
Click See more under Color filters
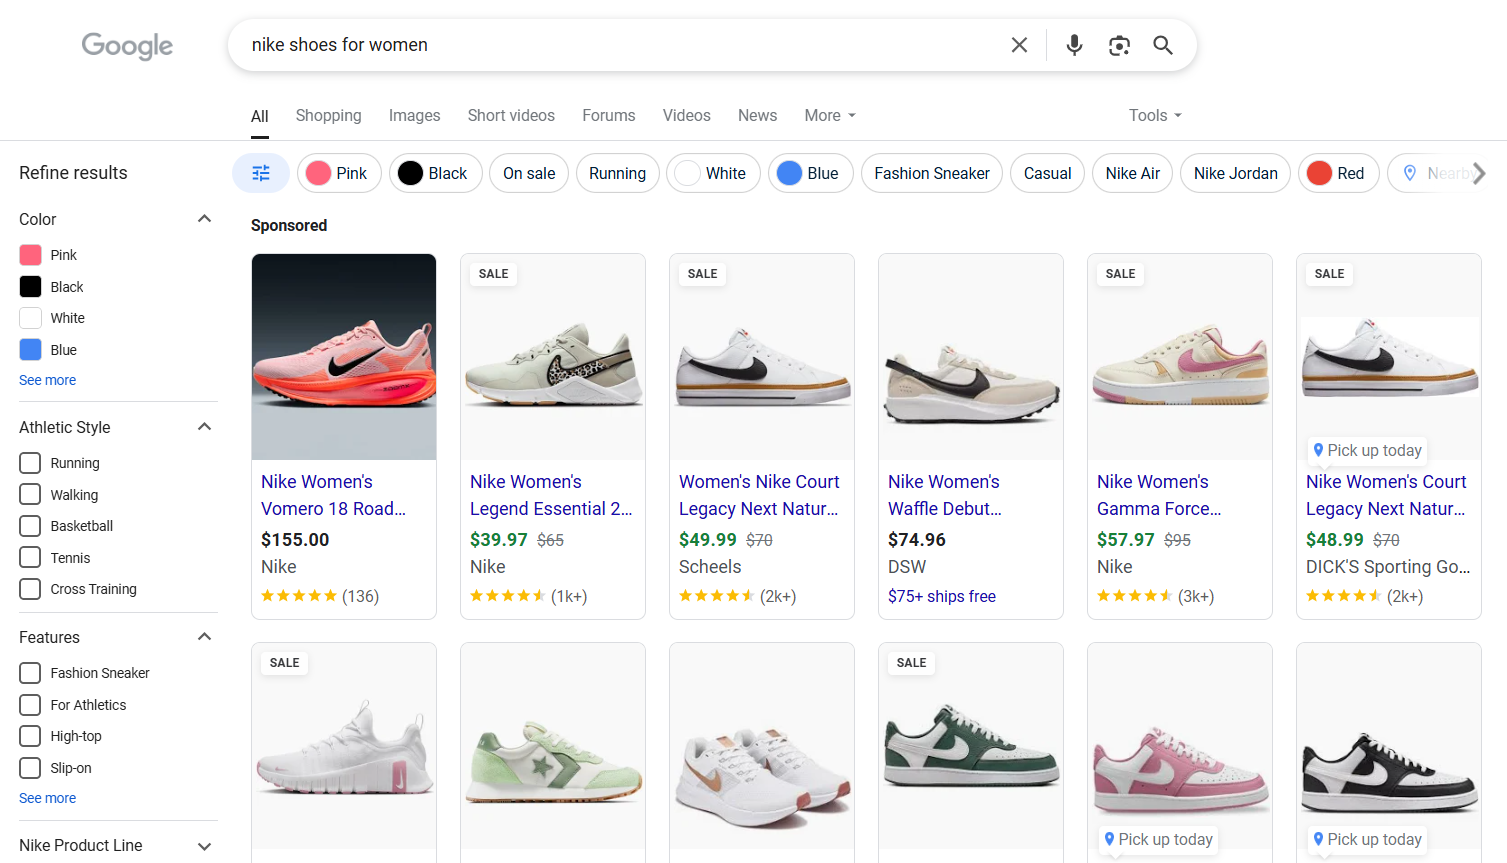pos(47,380)
